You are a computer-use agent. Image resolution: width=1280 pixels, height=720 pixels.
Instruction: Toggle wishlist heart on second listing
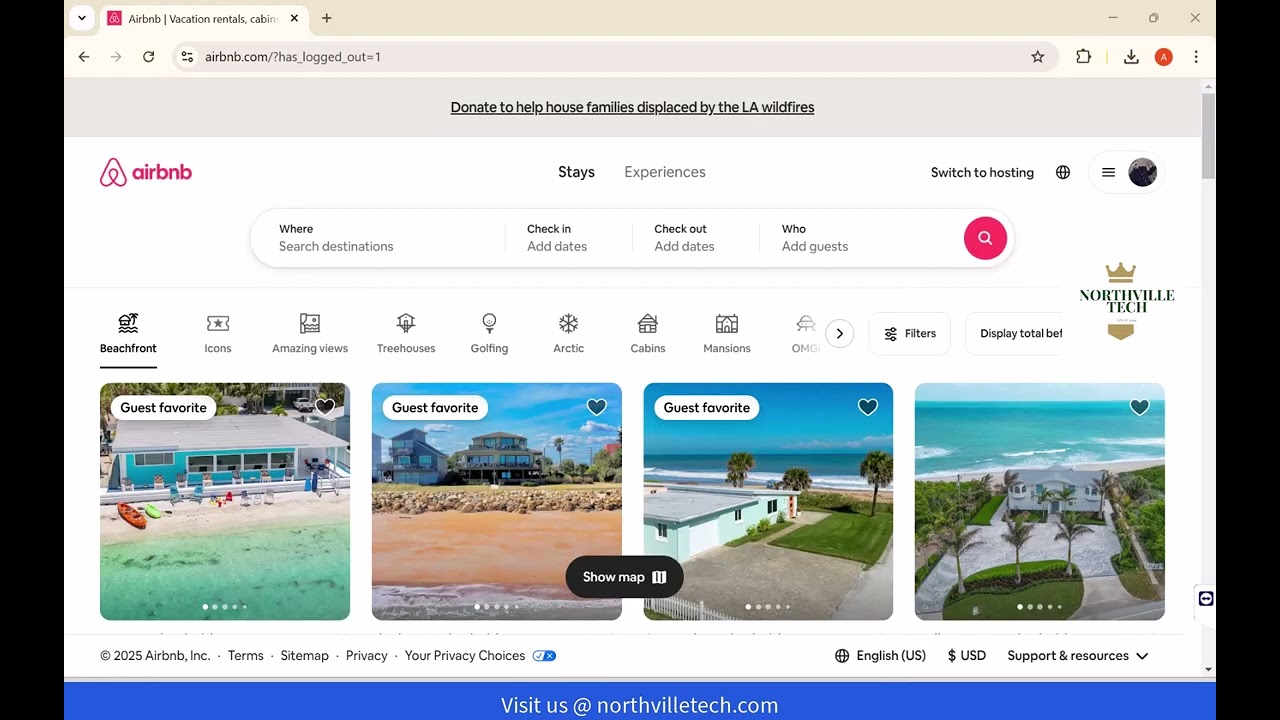pos(597,407)
